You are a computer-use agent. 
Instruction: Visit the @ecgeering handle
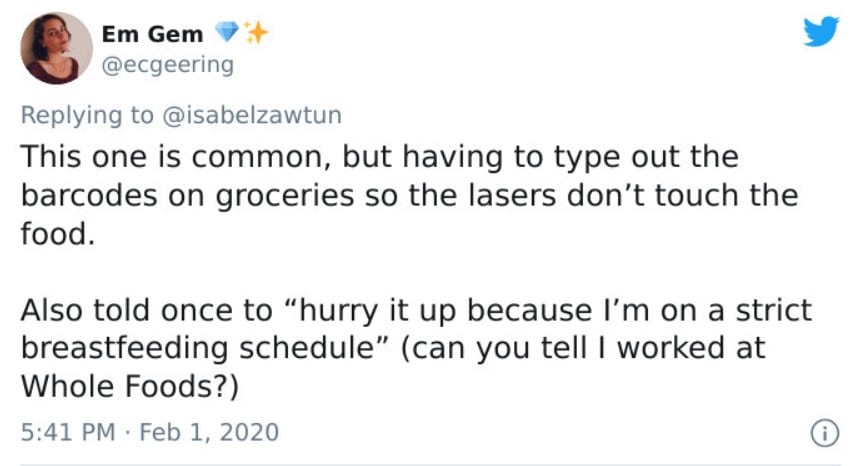168,65
